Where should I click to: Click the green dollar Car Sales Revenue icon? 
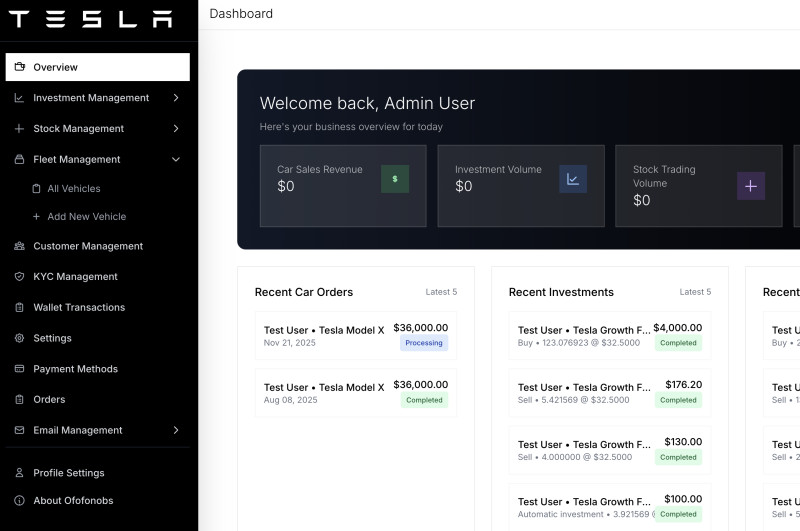(x=395, y=179)
